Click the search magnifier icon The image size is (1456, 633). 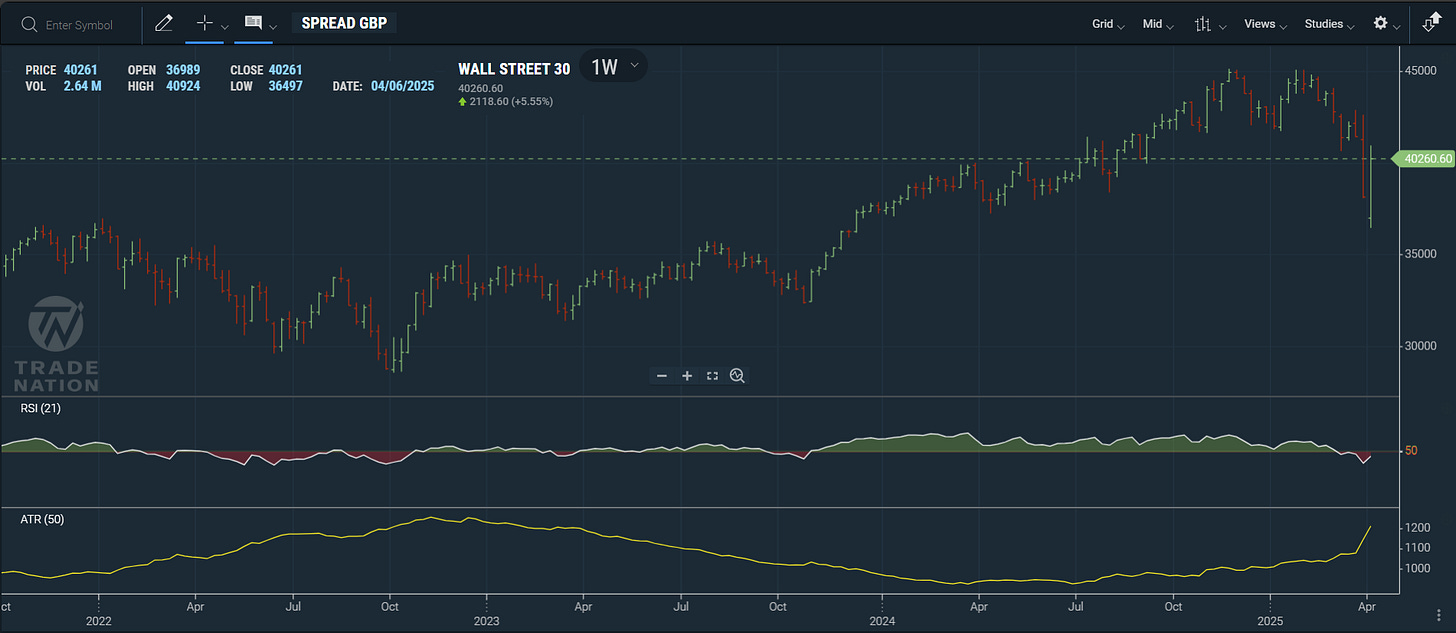coord(29,24)
